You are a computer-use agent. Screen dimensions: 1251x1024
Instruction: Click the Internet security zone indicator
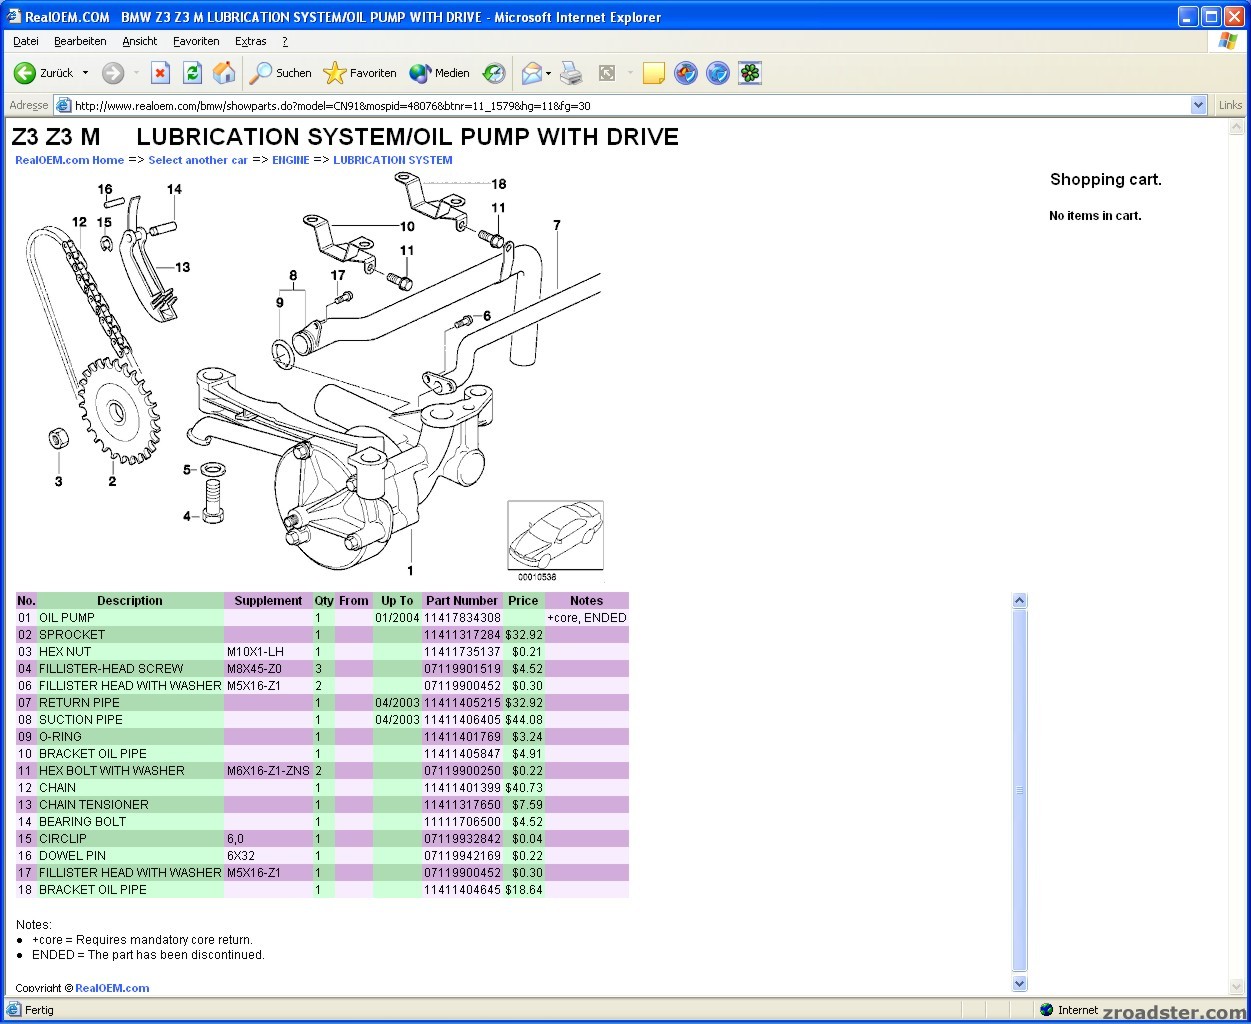[x=1068, y=1010]
